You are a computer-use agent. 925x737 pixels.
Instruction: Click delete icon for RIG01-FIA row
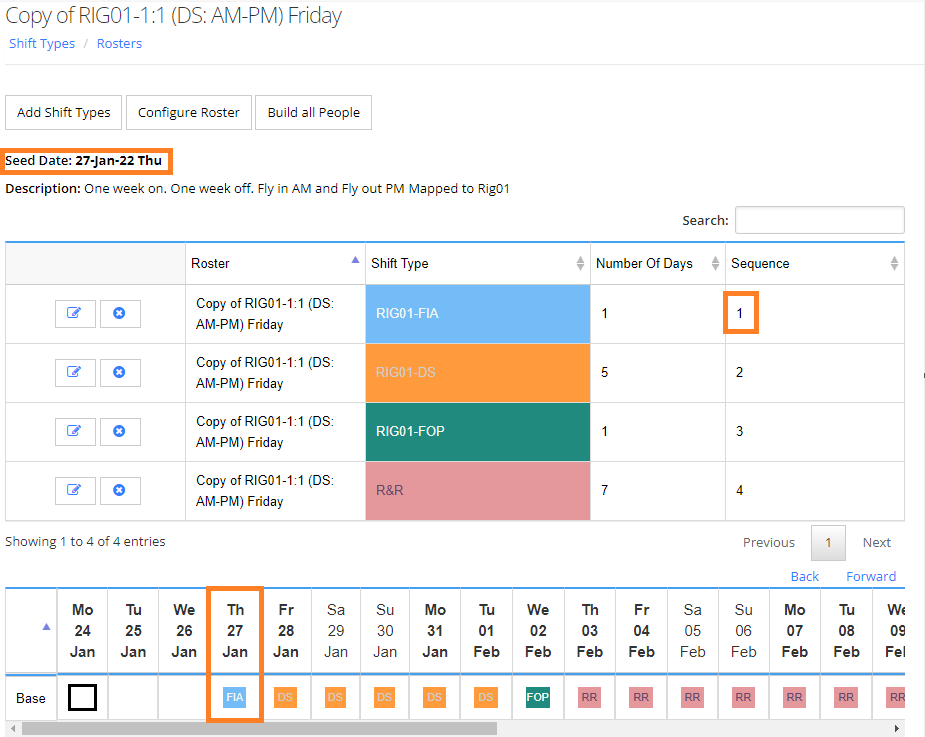click(120, 314)
